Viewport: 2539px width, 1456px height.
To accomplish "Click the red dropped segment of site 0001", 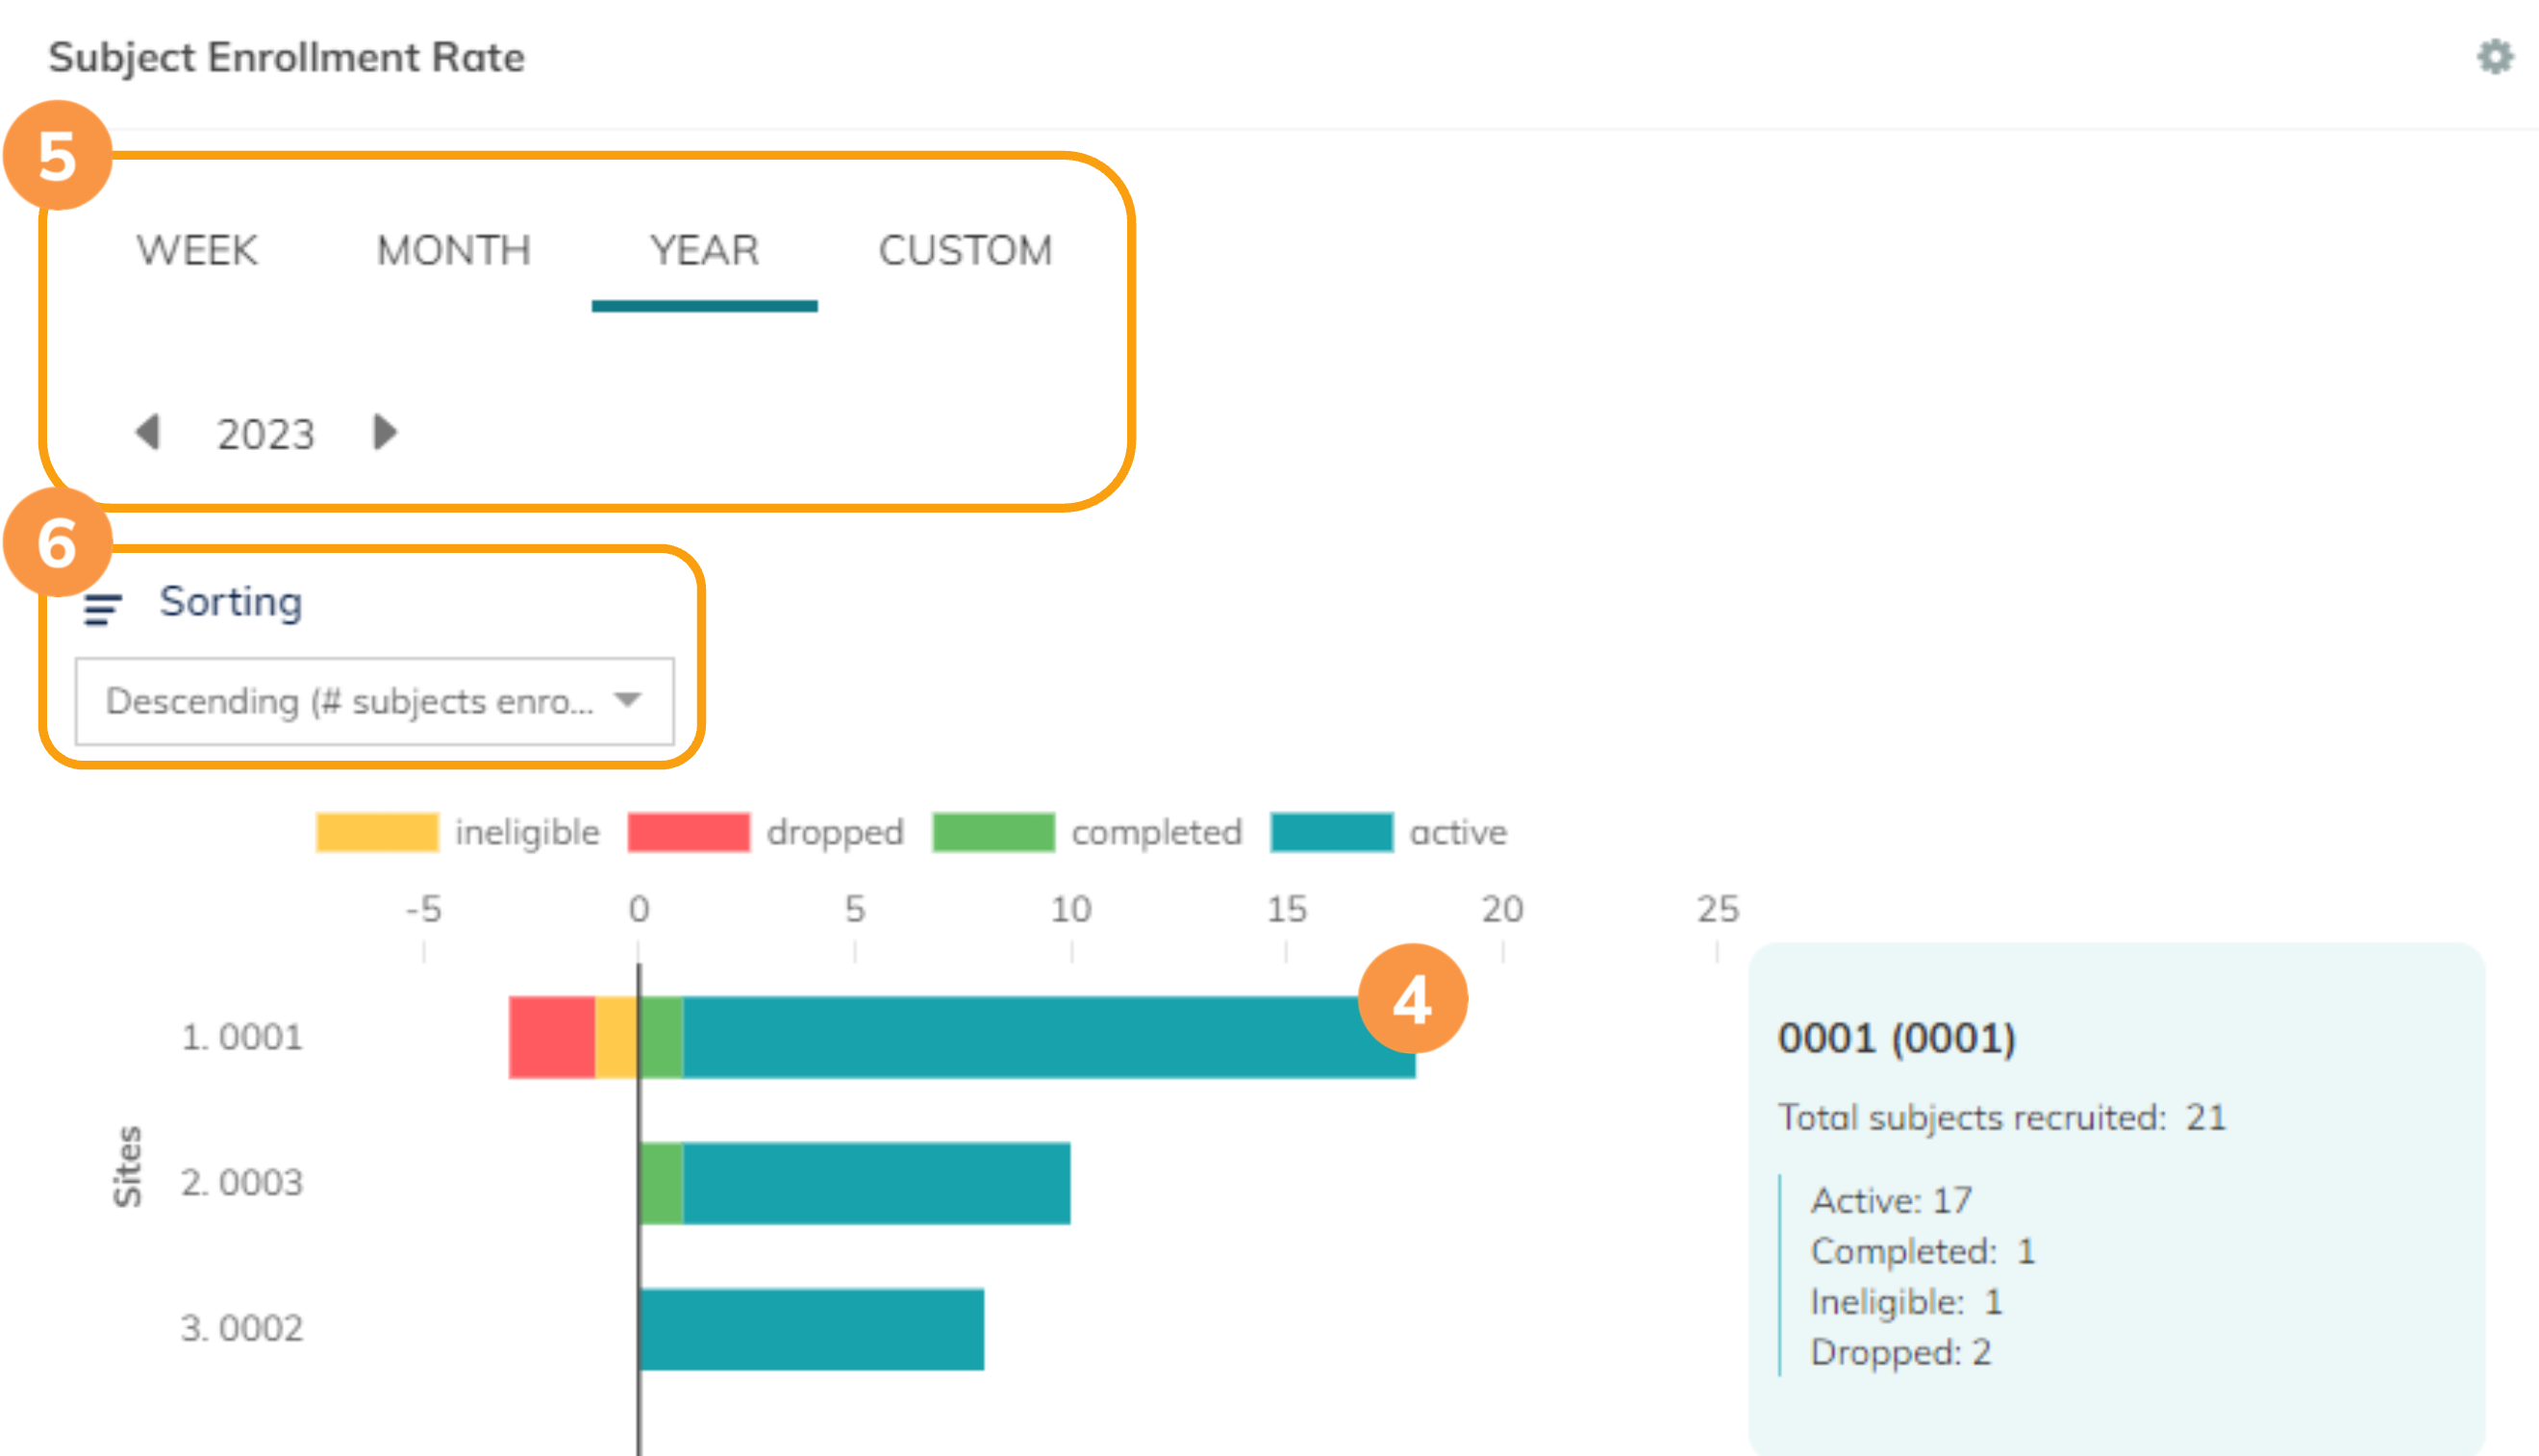I will (551, 1037).
